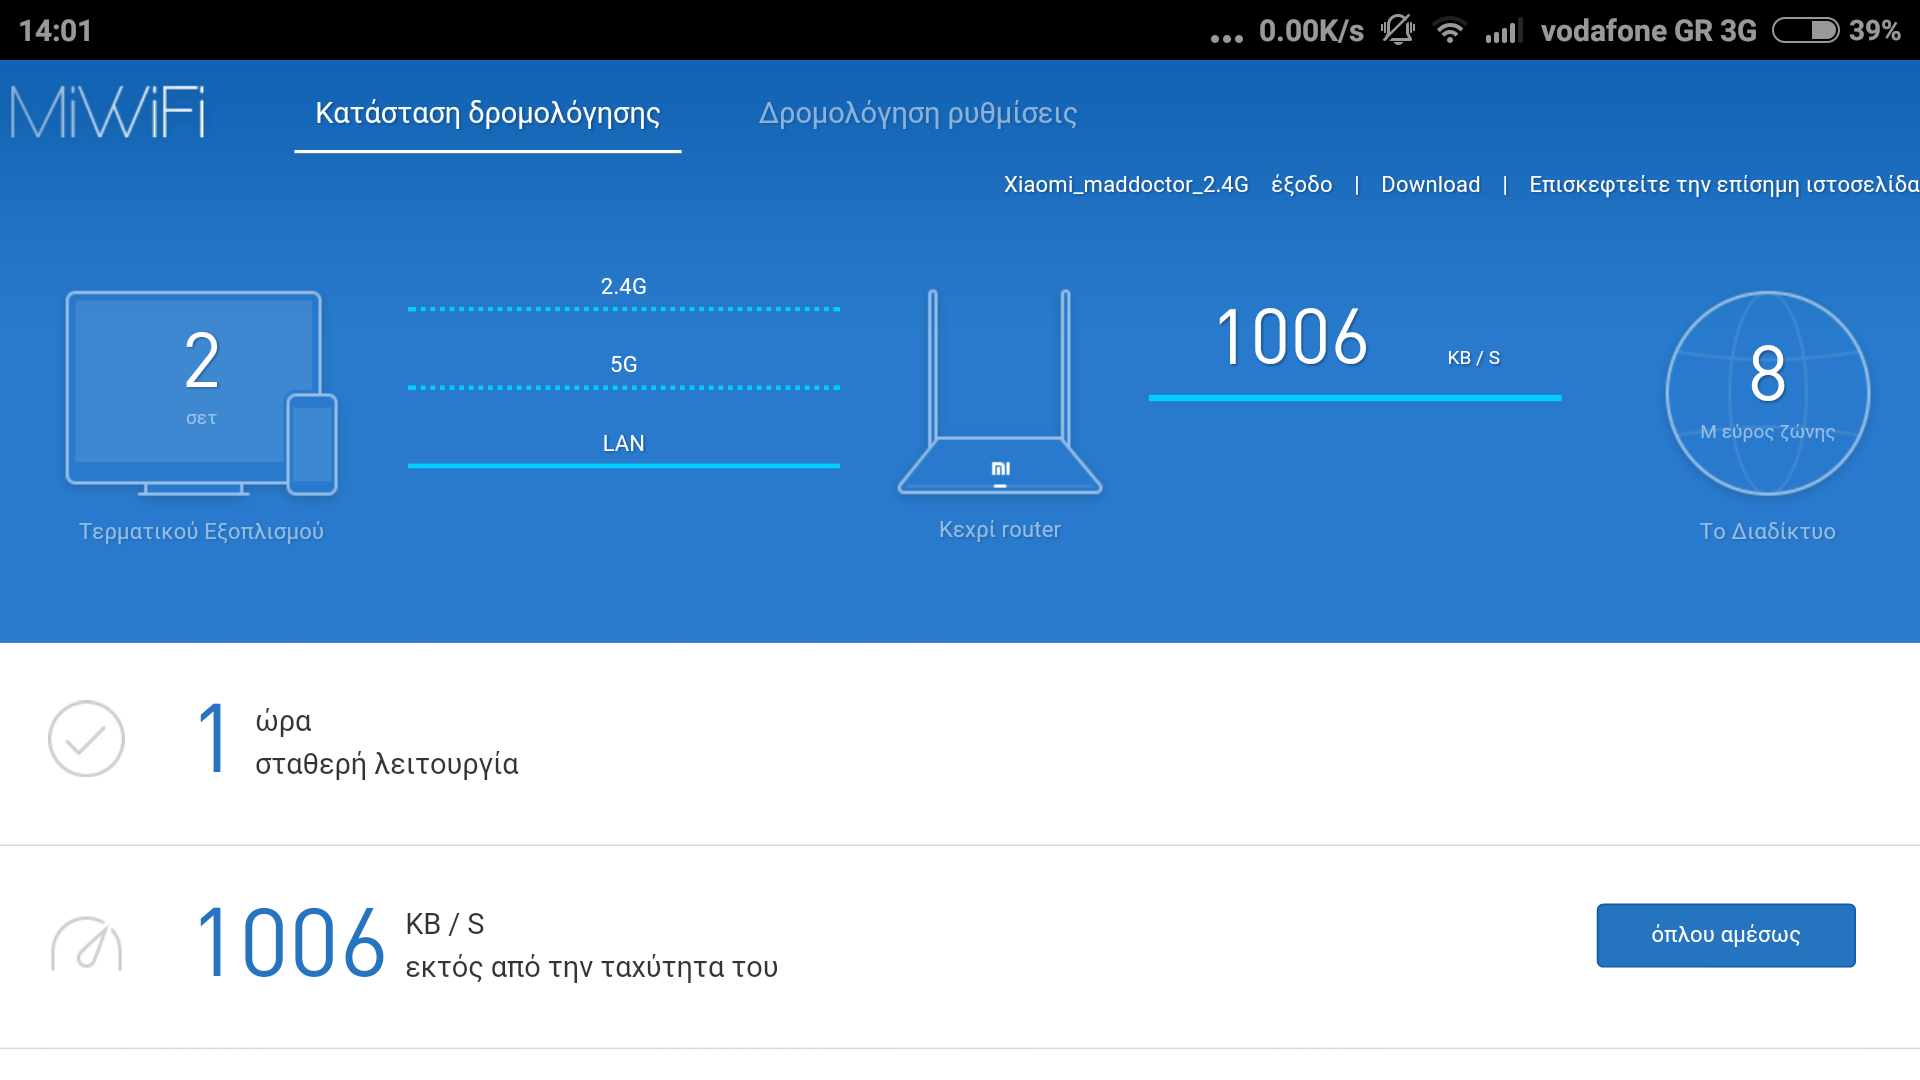Switch to Δρομολόγηση ρυθμίσεις tab
Screen dimensions: 1920x1080
coord(917,113)
